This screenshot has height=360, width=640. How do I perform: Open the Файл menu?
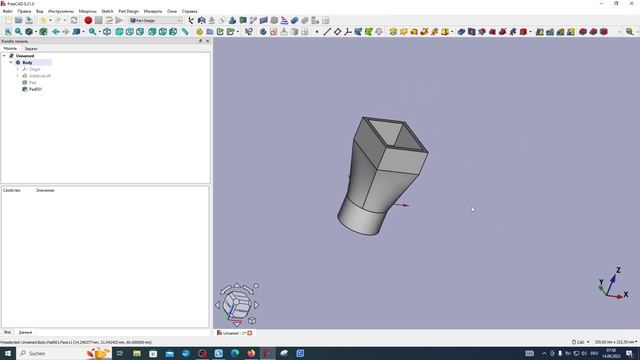tap(8, 11)
